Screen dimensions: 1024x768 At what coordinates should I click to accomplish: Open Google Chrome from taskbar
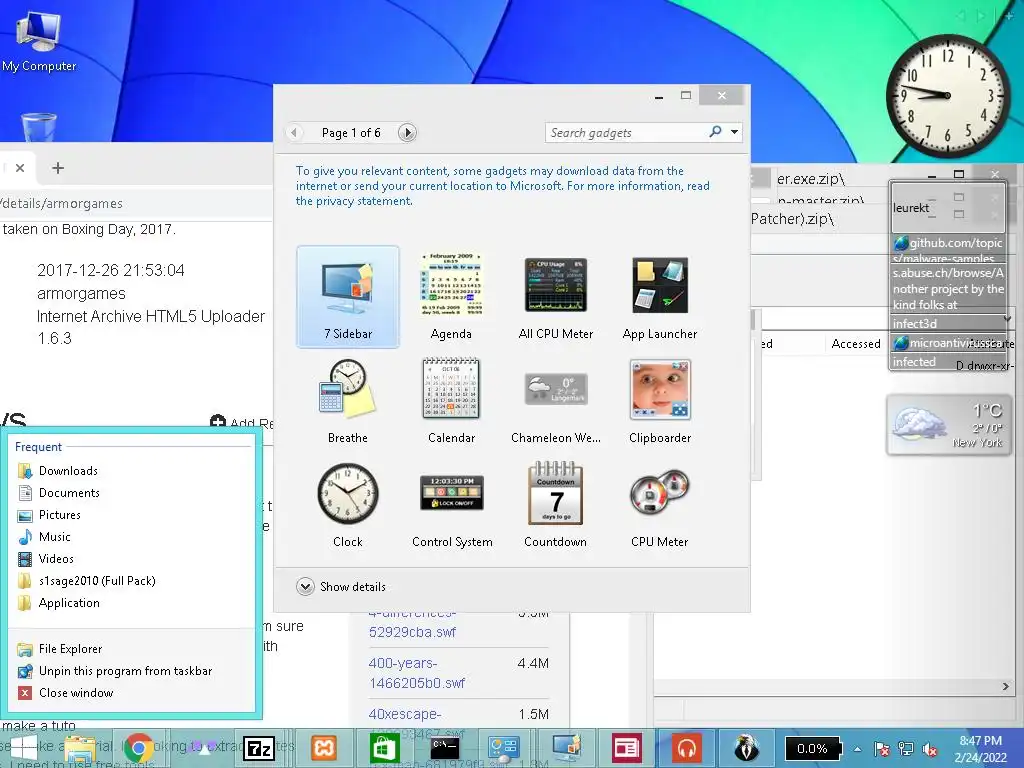[x=138, y=748]
